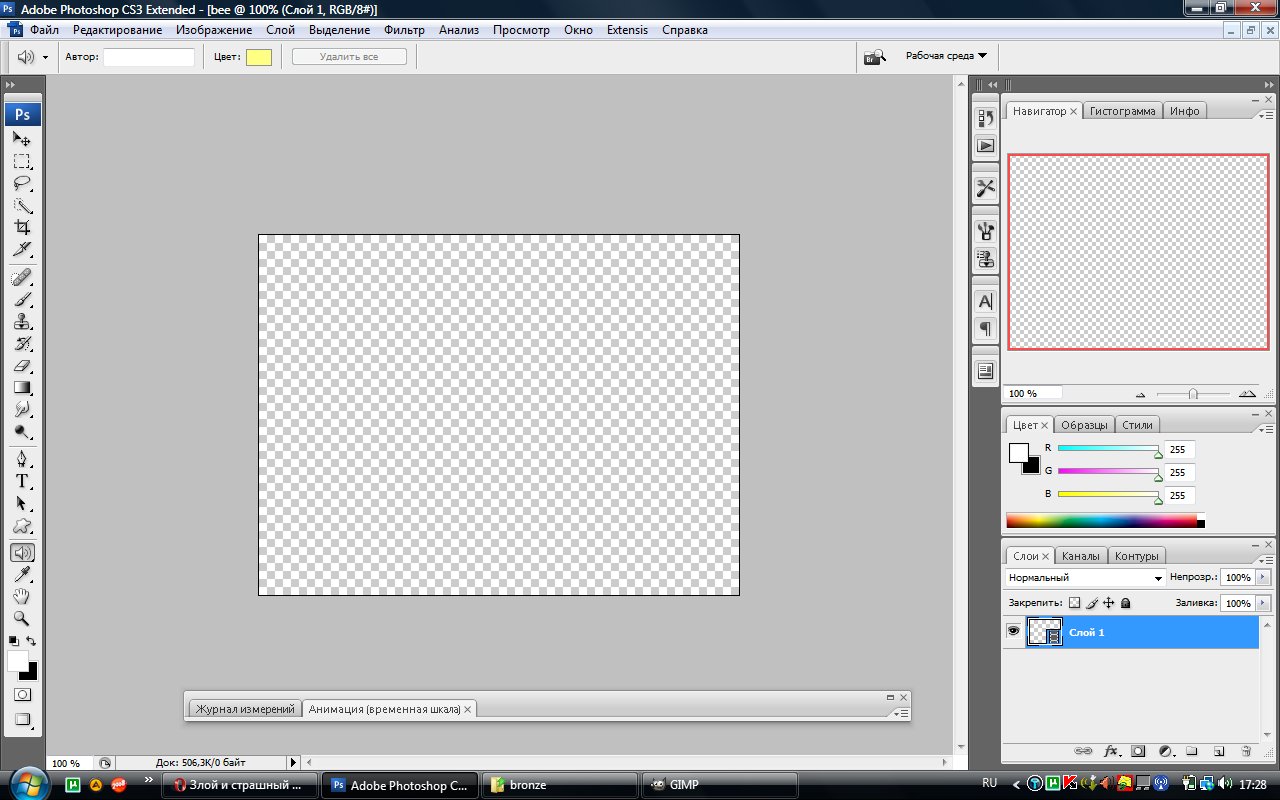The image size is (1280, 800).
Task: Select the Zoom tool in toolbox
Action: 22,618
